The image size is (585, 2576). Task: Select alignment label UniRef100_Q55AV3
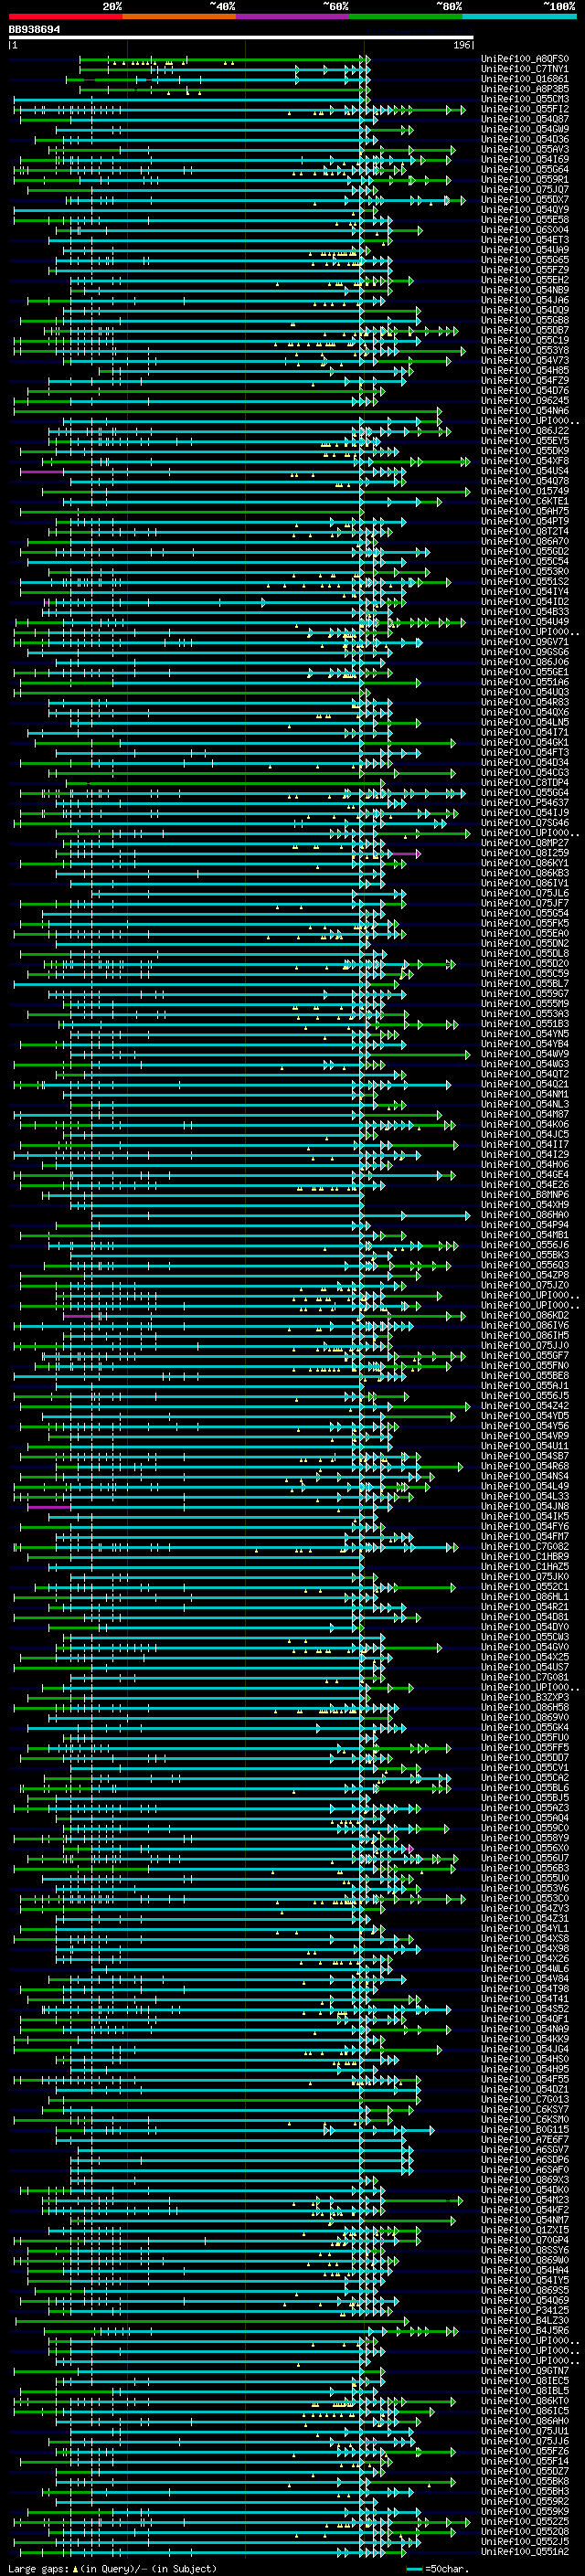pos(525,149)
